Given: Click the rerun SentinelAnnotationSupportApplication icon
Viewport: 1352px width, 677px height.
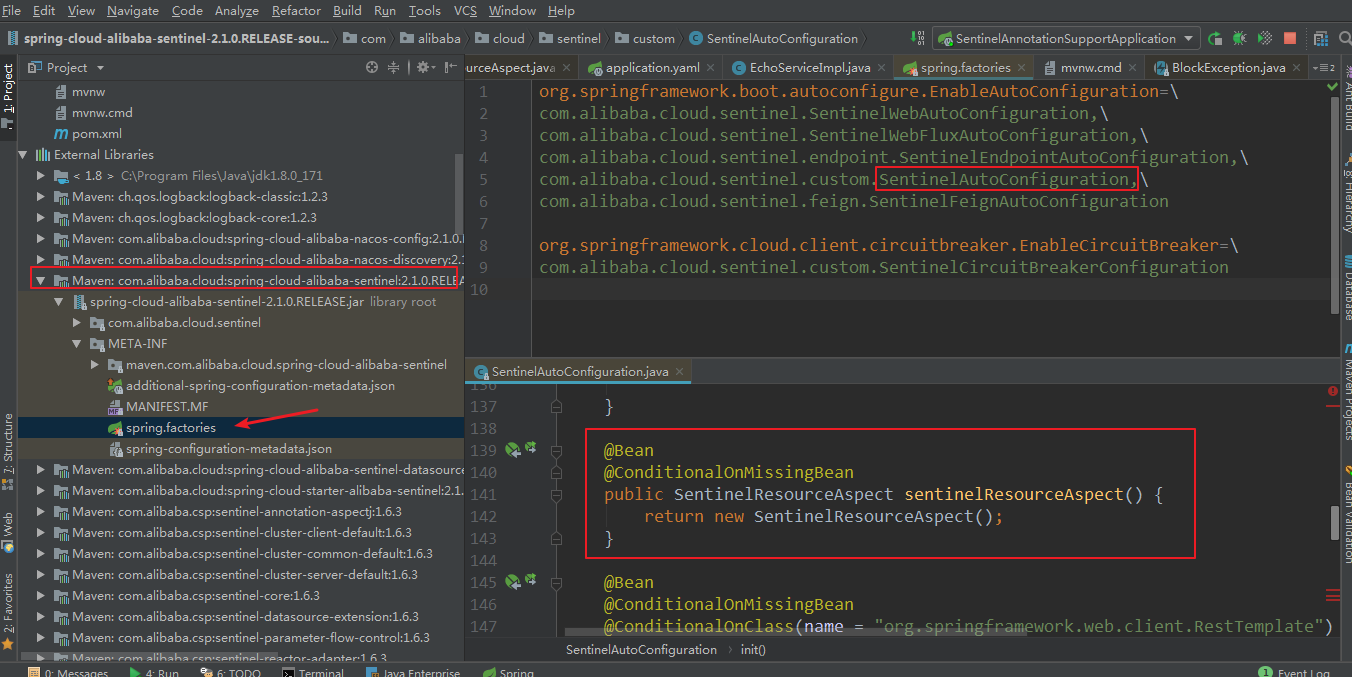Looking at the screenshot, I should coord(1215,38).
